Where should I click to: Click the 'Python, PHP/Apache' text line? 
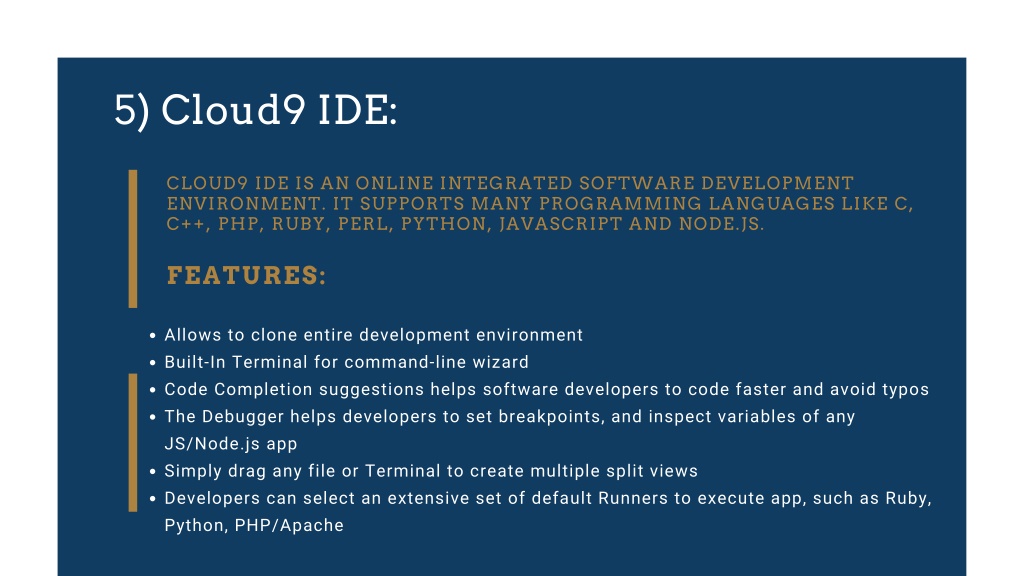coord(254,526)
